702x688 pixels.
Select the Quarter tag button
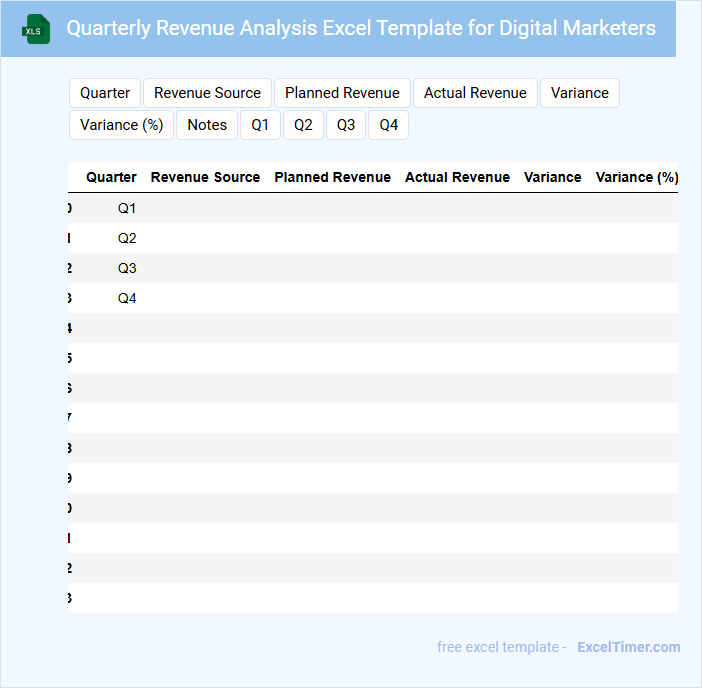tap(105, 93)
